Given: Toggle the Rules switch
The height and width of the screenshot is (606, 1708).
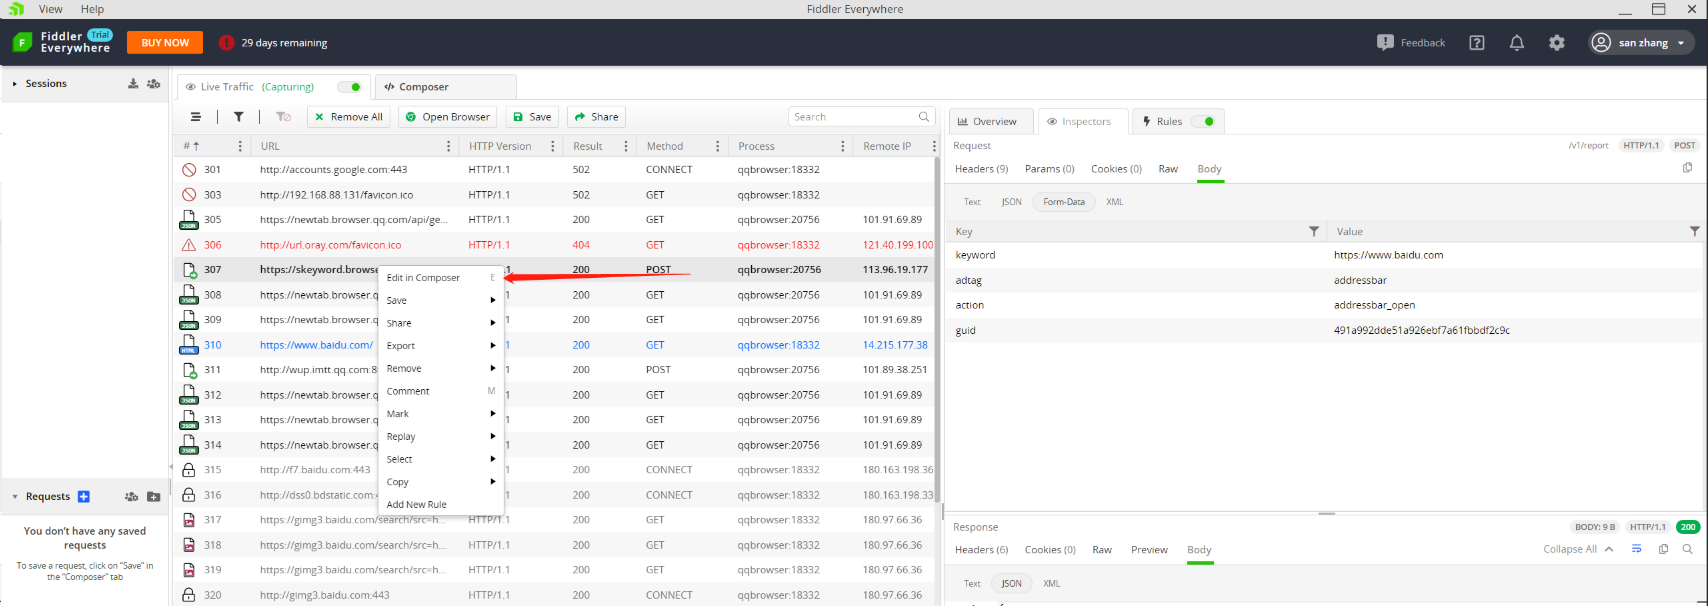Looking at the screenshot, I should coord(1203,122).
